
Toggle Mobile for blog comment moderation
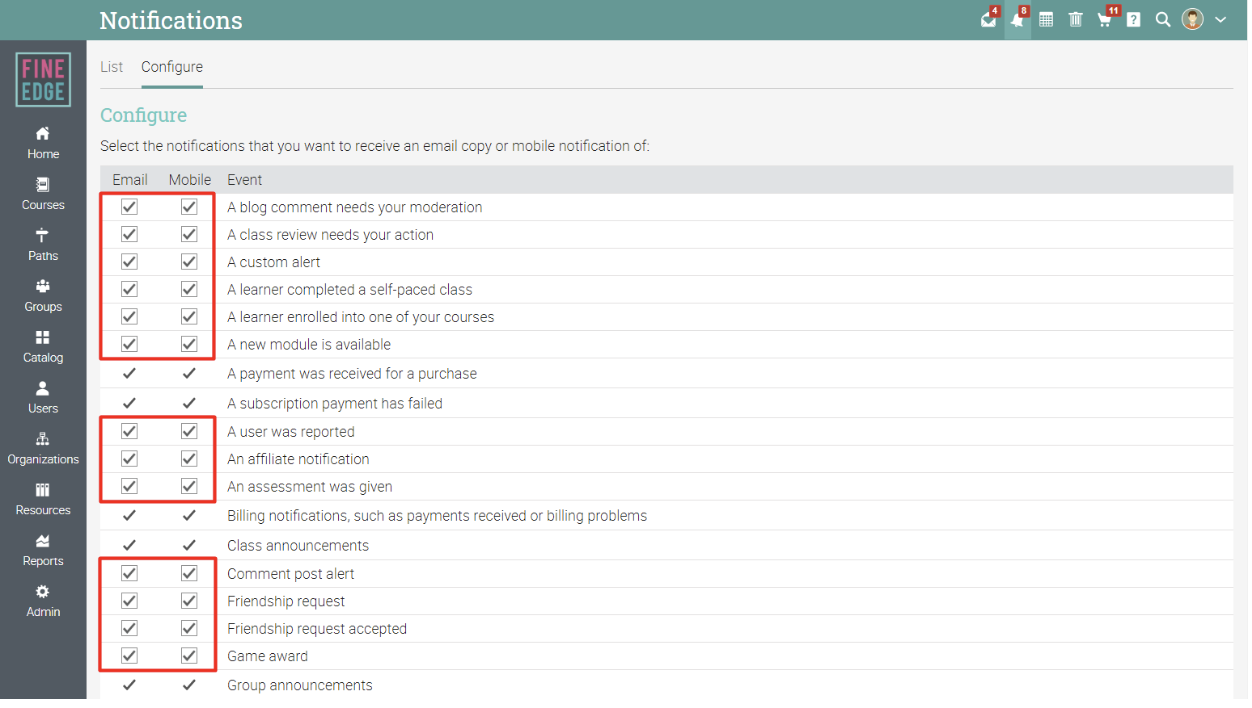coord(189,207)
